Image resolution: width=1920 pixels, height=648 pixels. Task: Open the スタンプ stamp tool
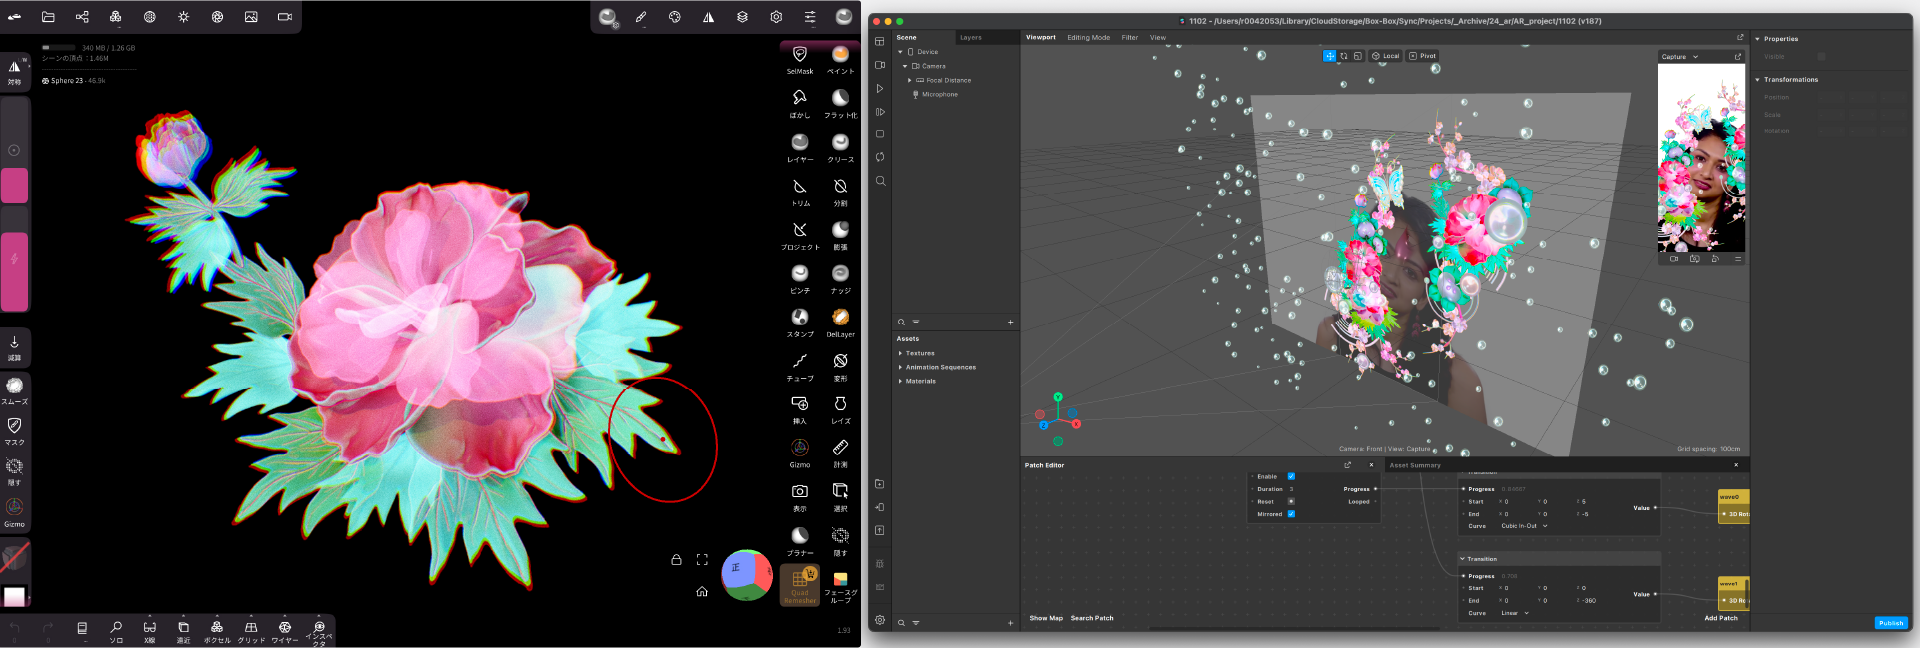click(x=800, y=319)
